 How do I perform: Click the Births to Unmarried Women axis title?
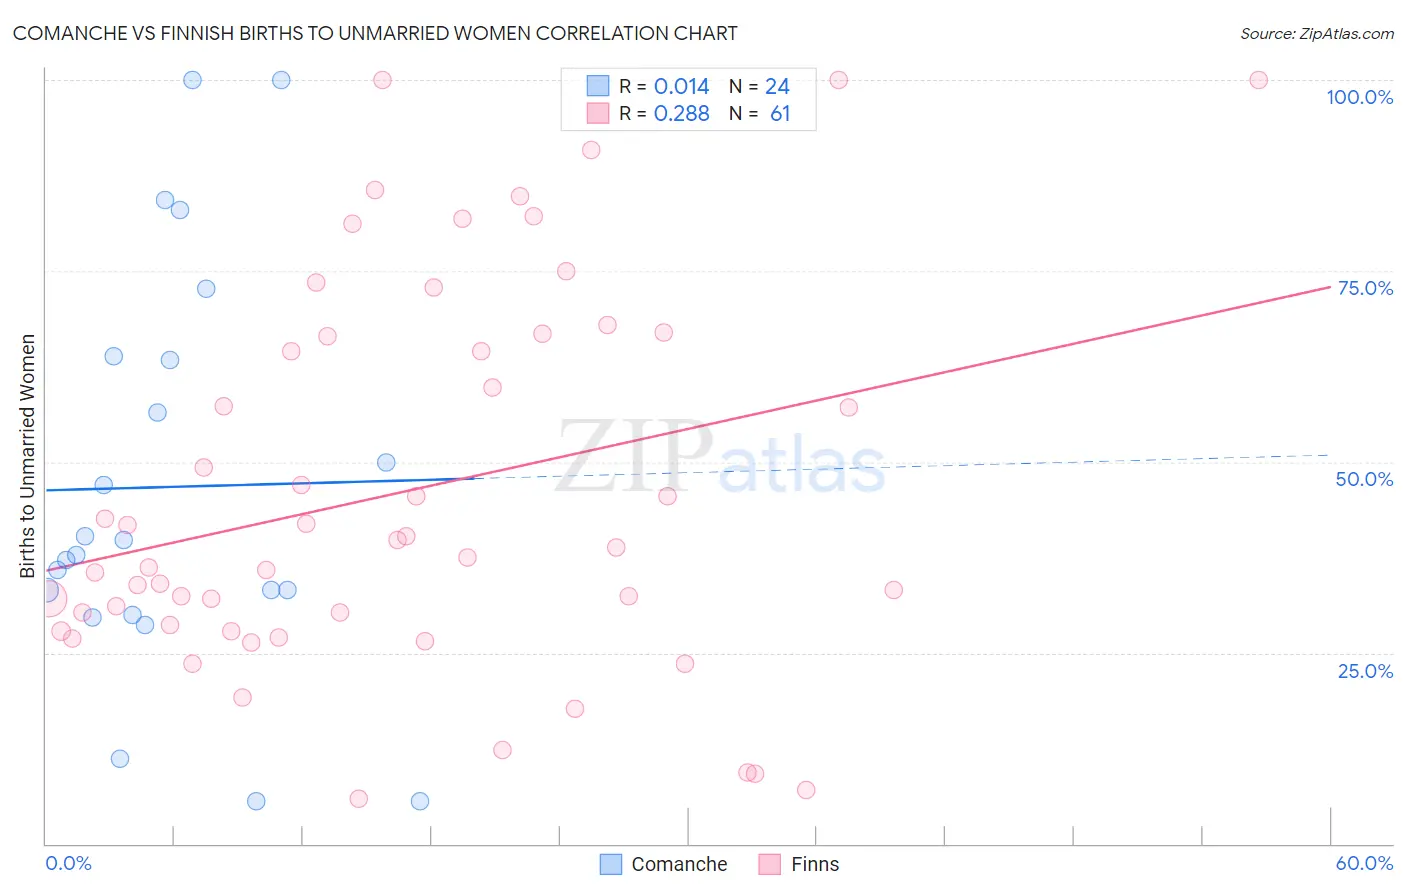(27, 456)
